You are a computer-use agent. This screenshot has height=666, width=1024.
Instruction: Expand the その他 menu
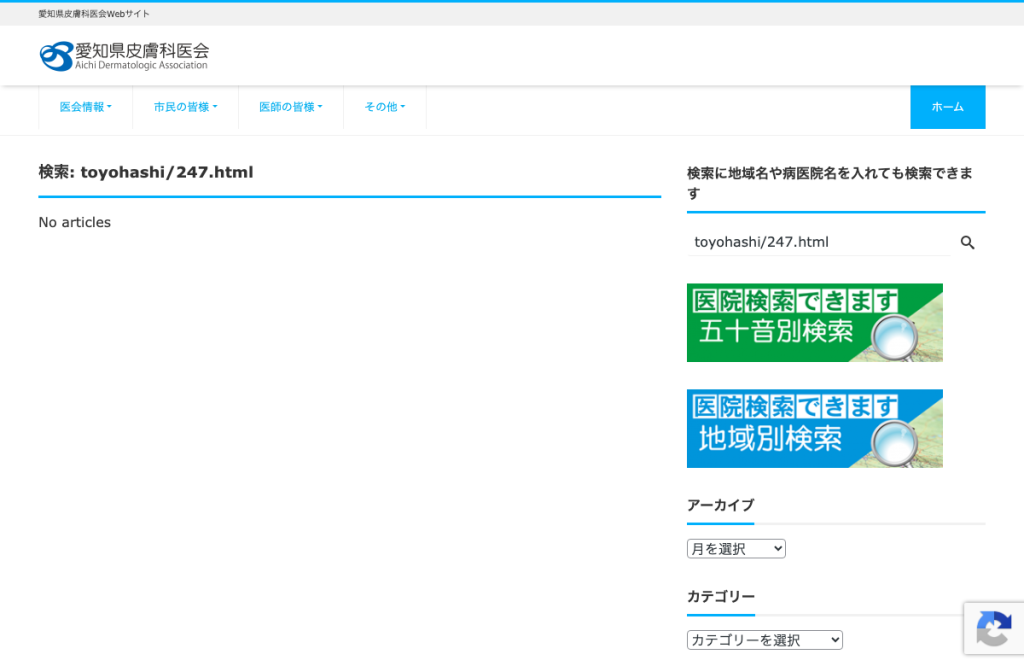pyautogui.click(x=385, y=107)
